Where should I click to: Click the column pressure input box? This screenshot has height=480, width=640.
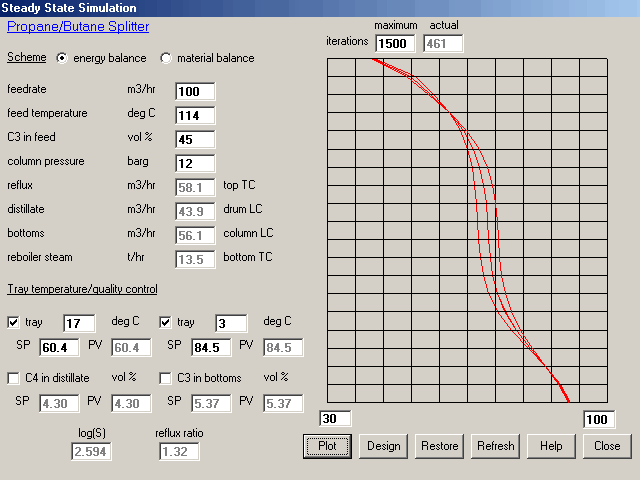[x=195, y=163]
